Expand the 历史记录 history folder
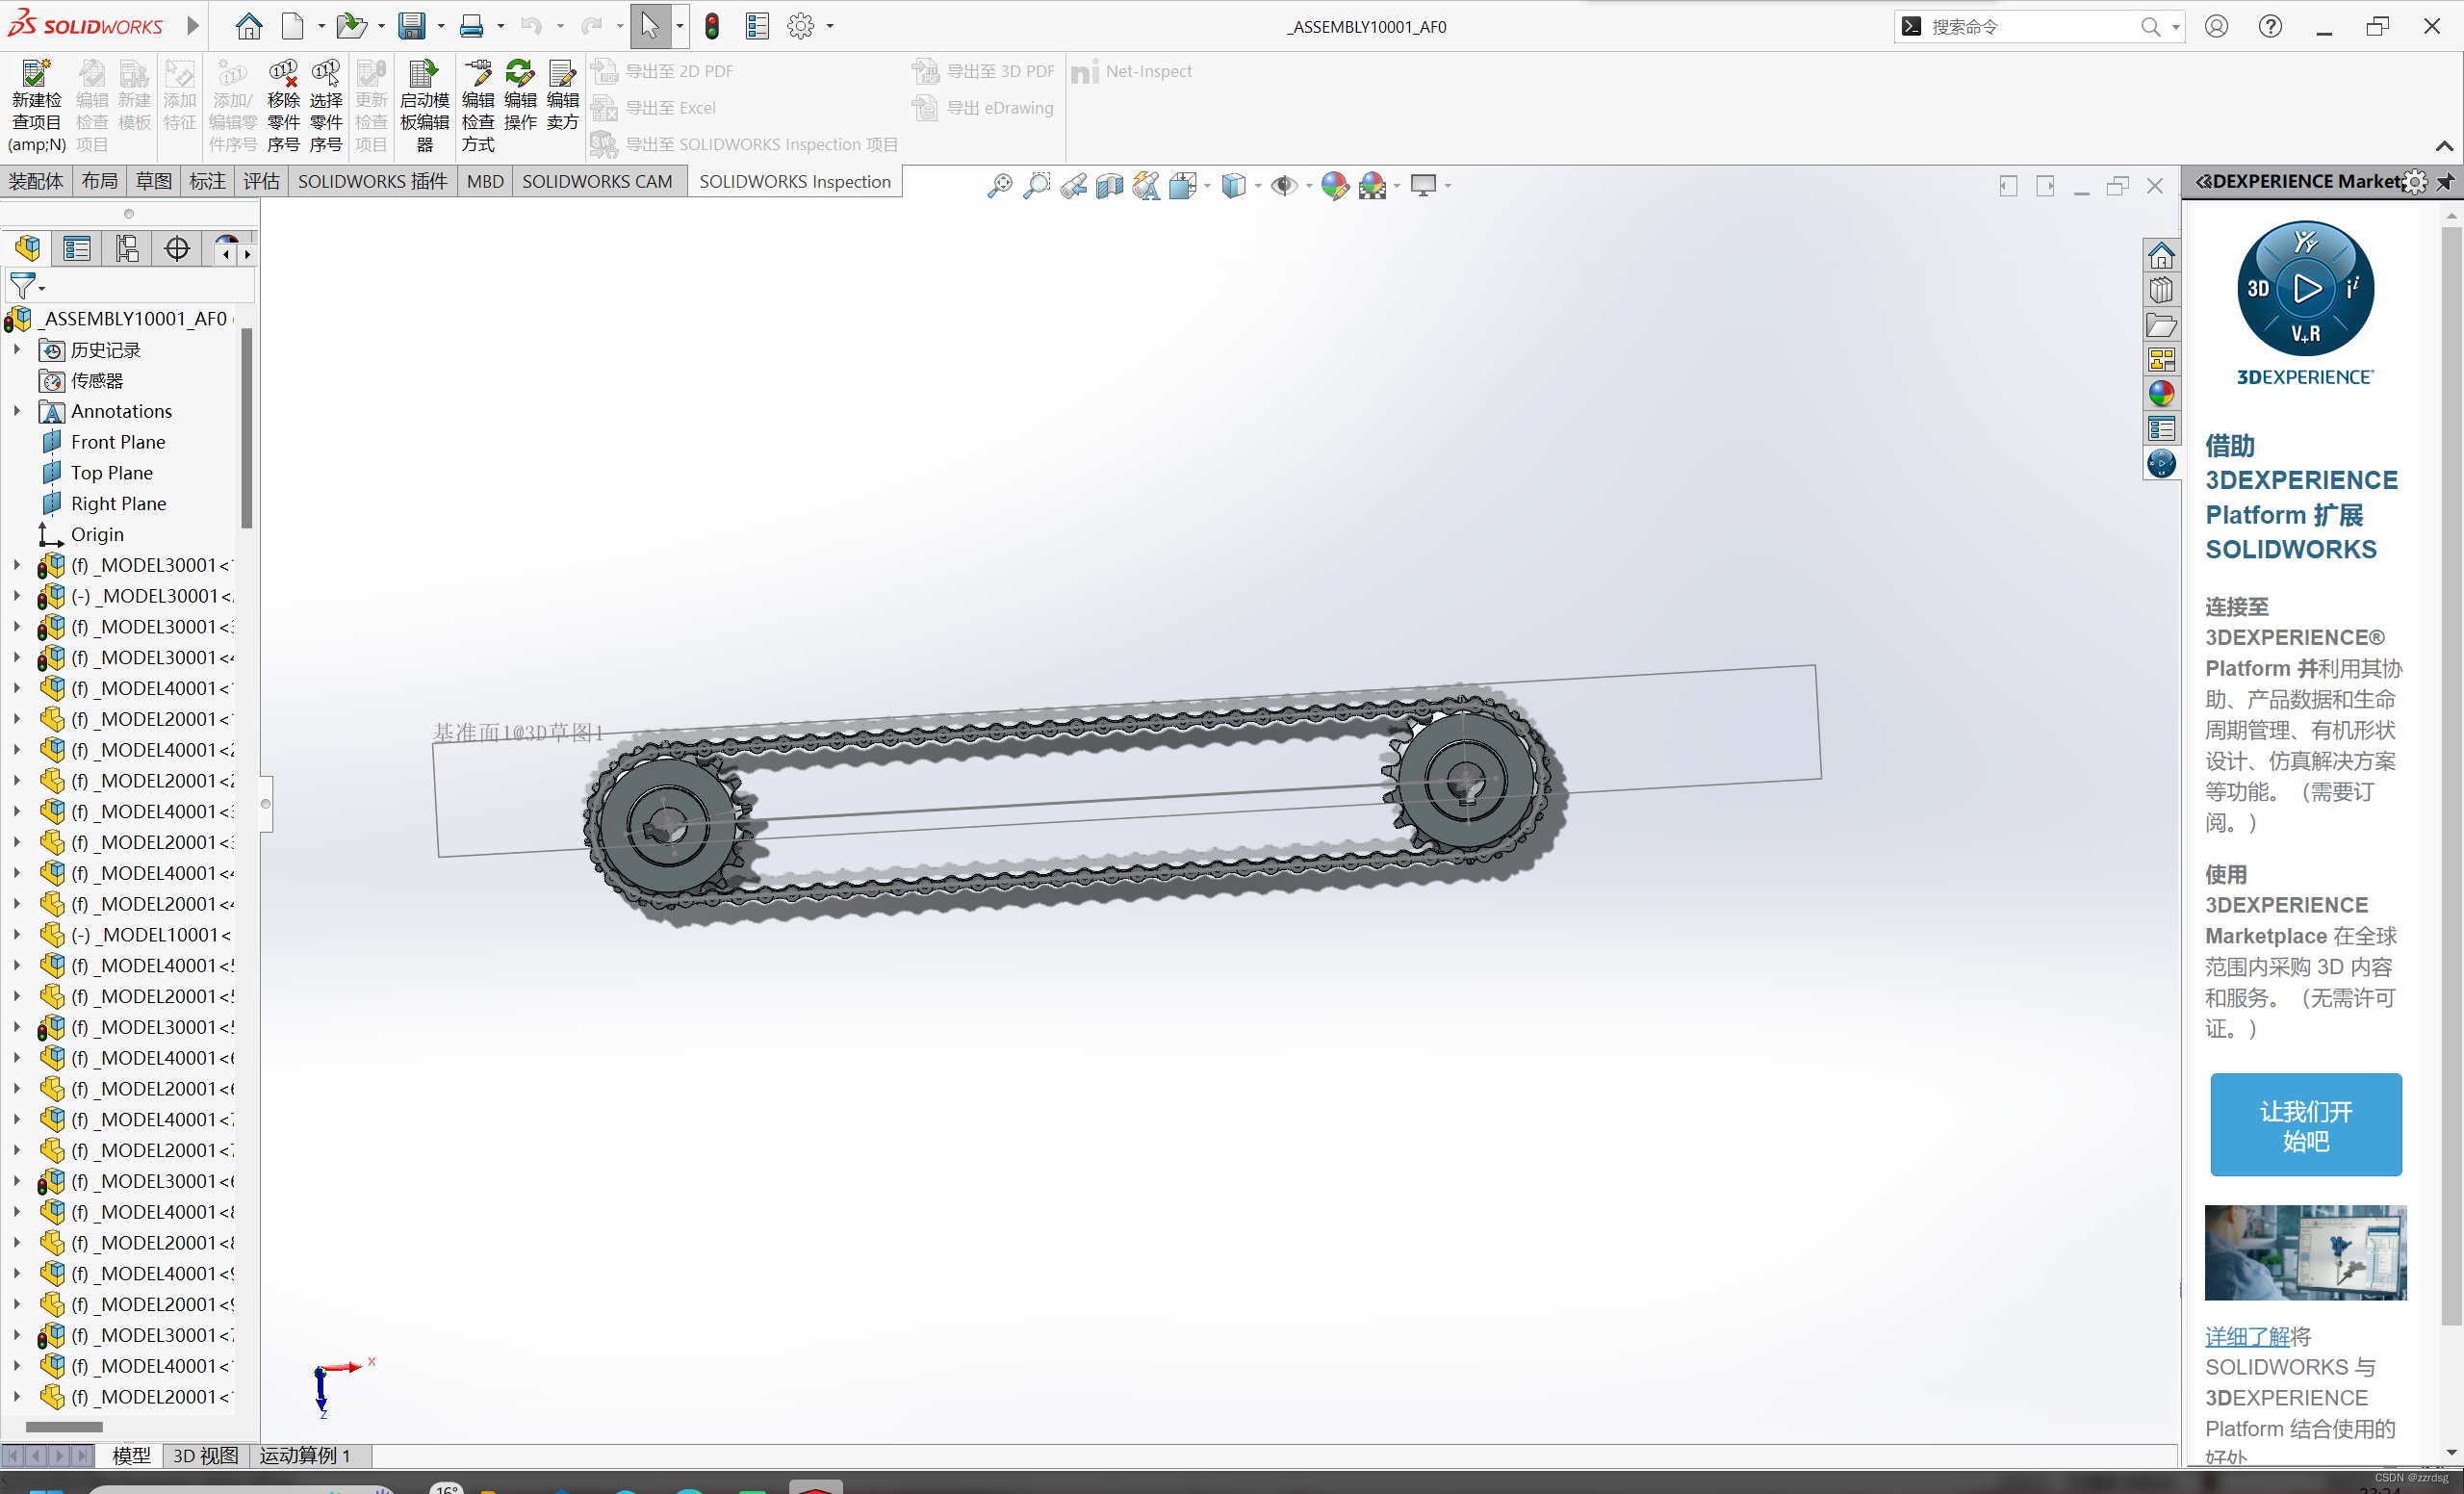 pos(16,350)
